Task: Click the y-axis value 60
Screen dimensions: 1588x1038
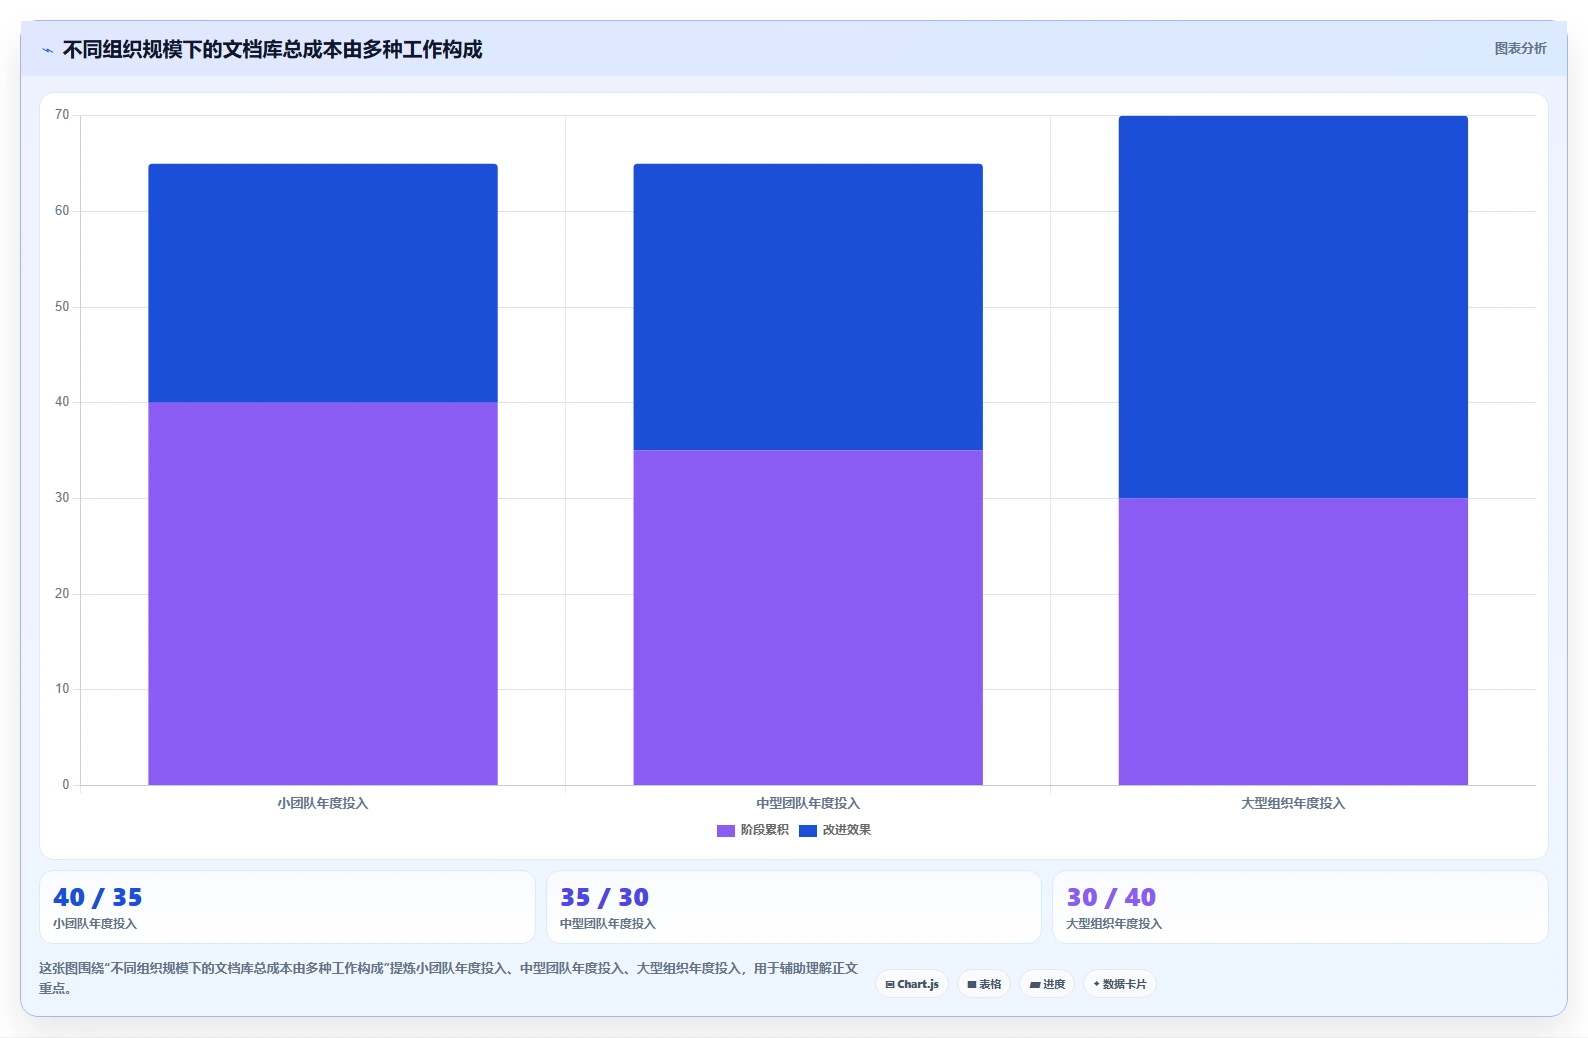Action: click(62, 211)
